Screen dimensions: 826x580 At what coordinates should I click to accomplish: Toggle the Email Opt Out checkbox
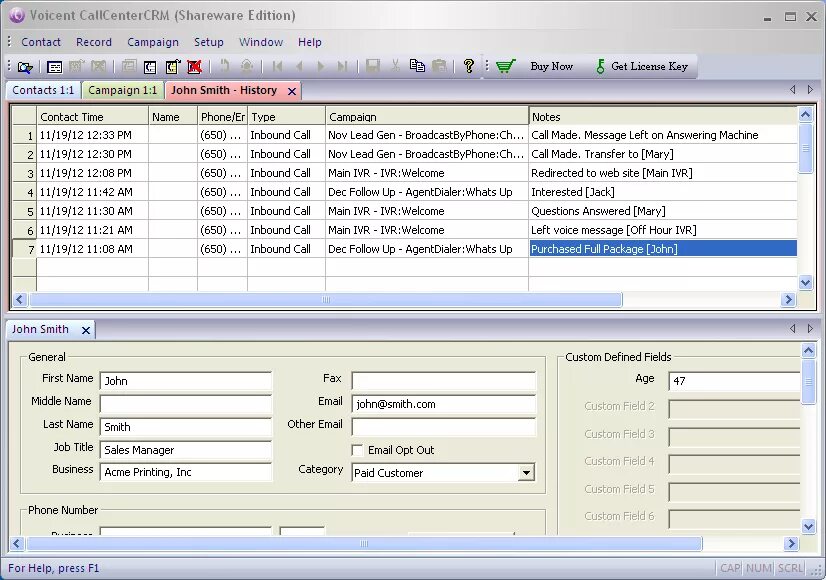coord(357,450)
